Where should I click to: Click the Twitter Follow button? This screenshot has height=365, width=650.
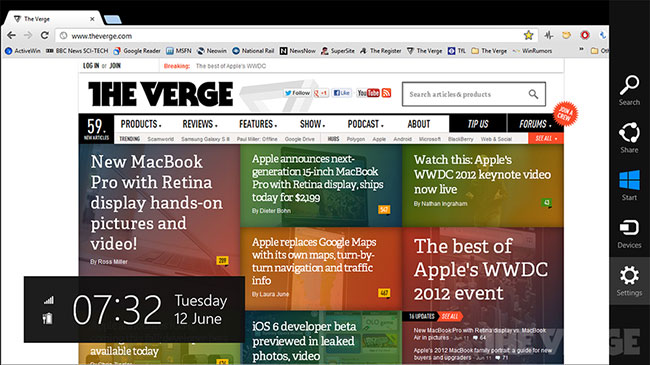(297, 93)
